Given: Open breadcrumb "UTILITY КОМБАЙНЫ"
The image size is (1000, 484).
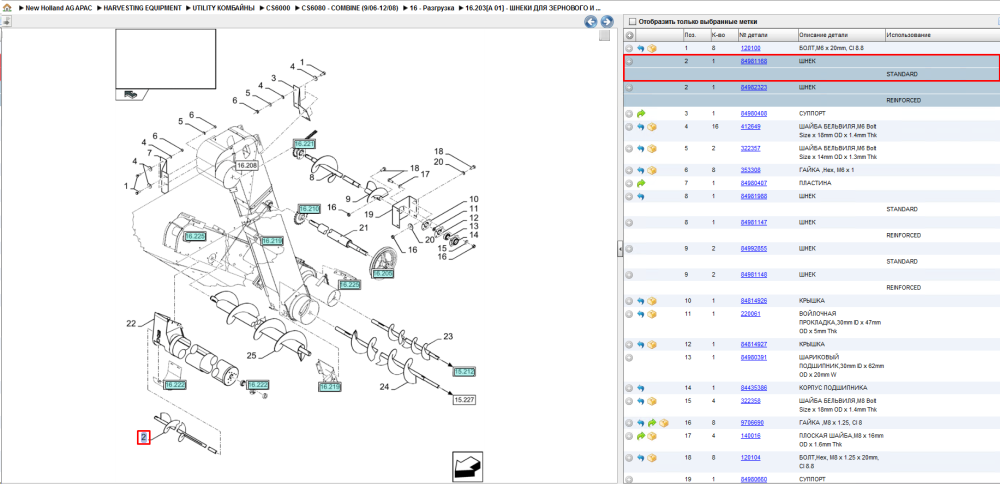Looking at the screenshot, I should (x=223, y=8).
